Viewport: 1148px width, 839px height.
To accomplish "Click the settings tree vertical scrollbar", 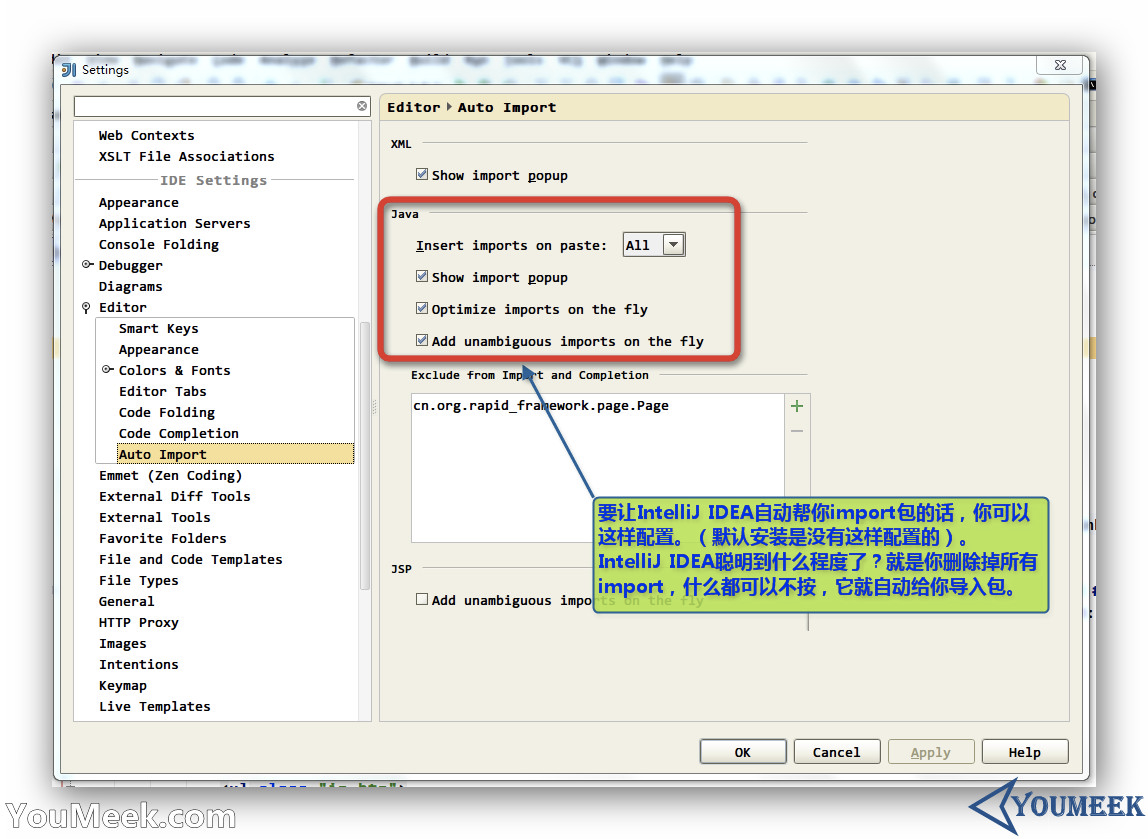I will 365,454.
